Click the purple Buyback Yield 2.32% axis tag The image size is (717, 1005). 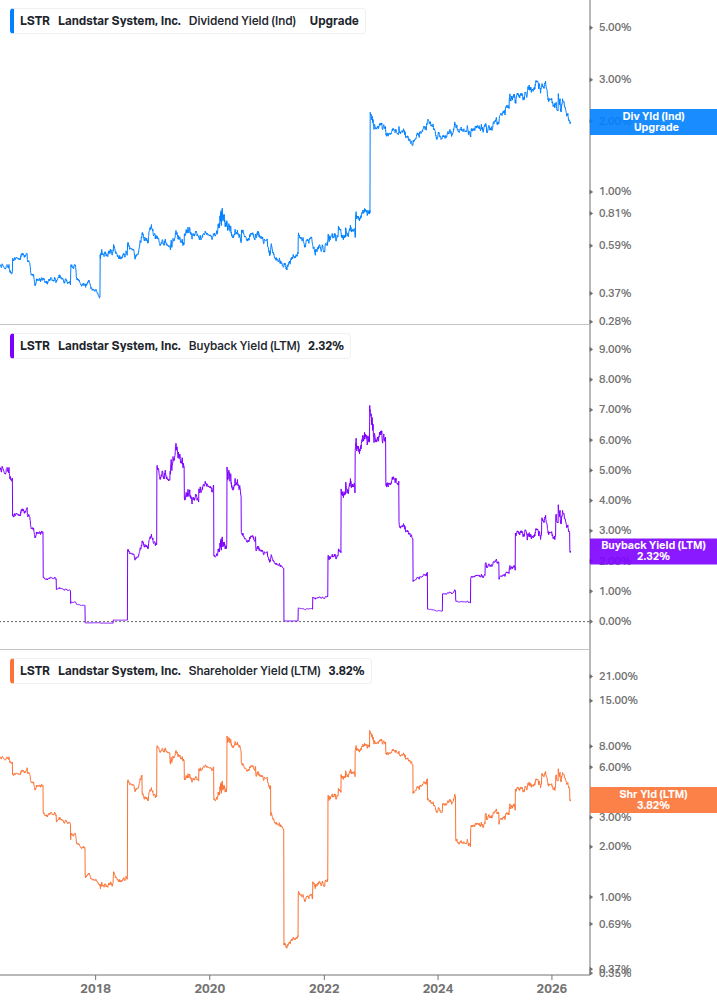pyautogui.click(x=653, y=551)
